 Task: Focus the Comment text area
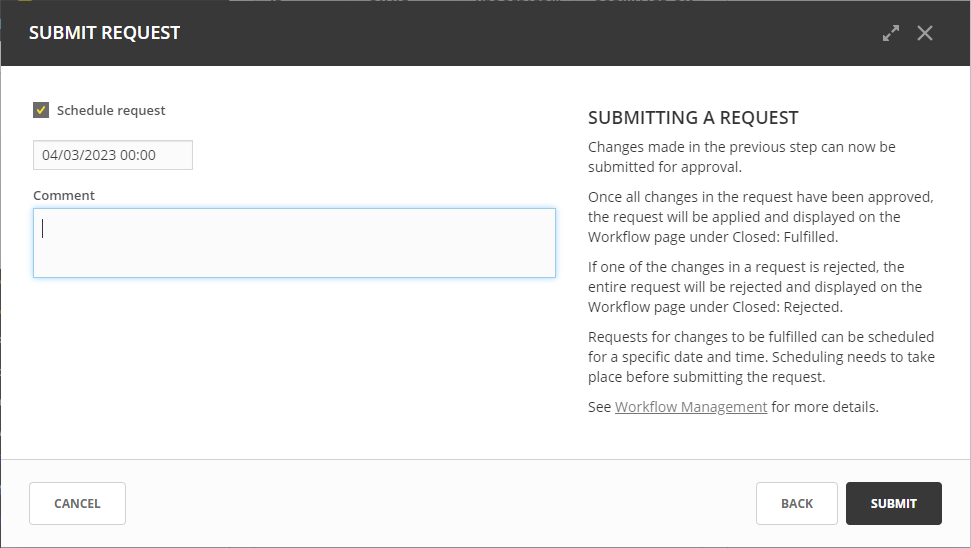click(294, 243)
